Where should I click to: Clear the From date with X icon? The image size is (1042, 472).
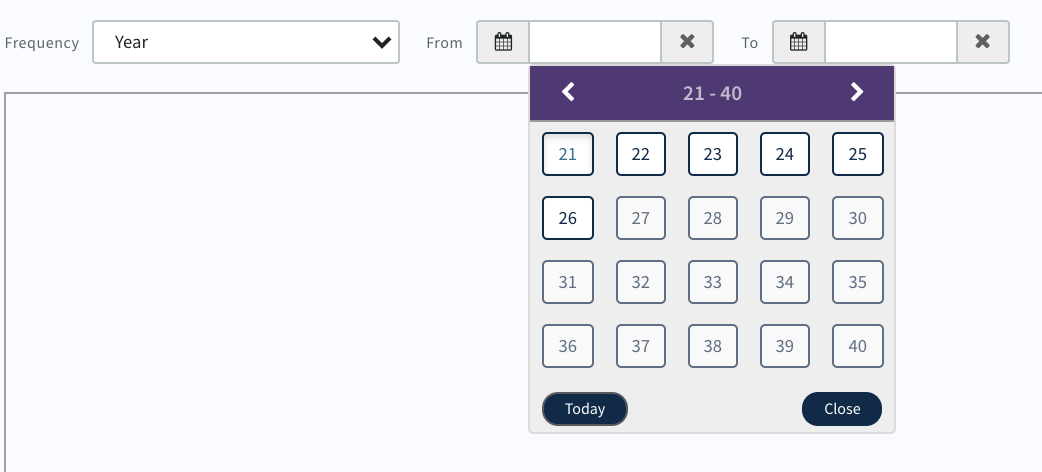click(x=687, y=42)
